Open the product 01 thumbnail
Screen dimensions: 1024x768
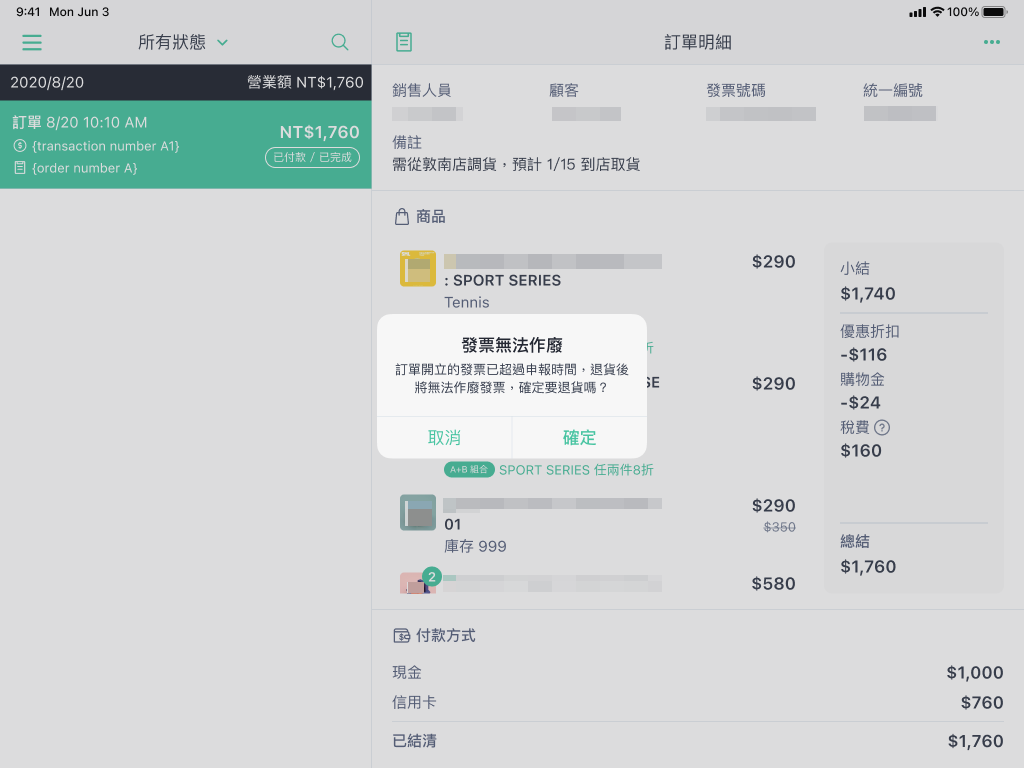tap(418, 513)
